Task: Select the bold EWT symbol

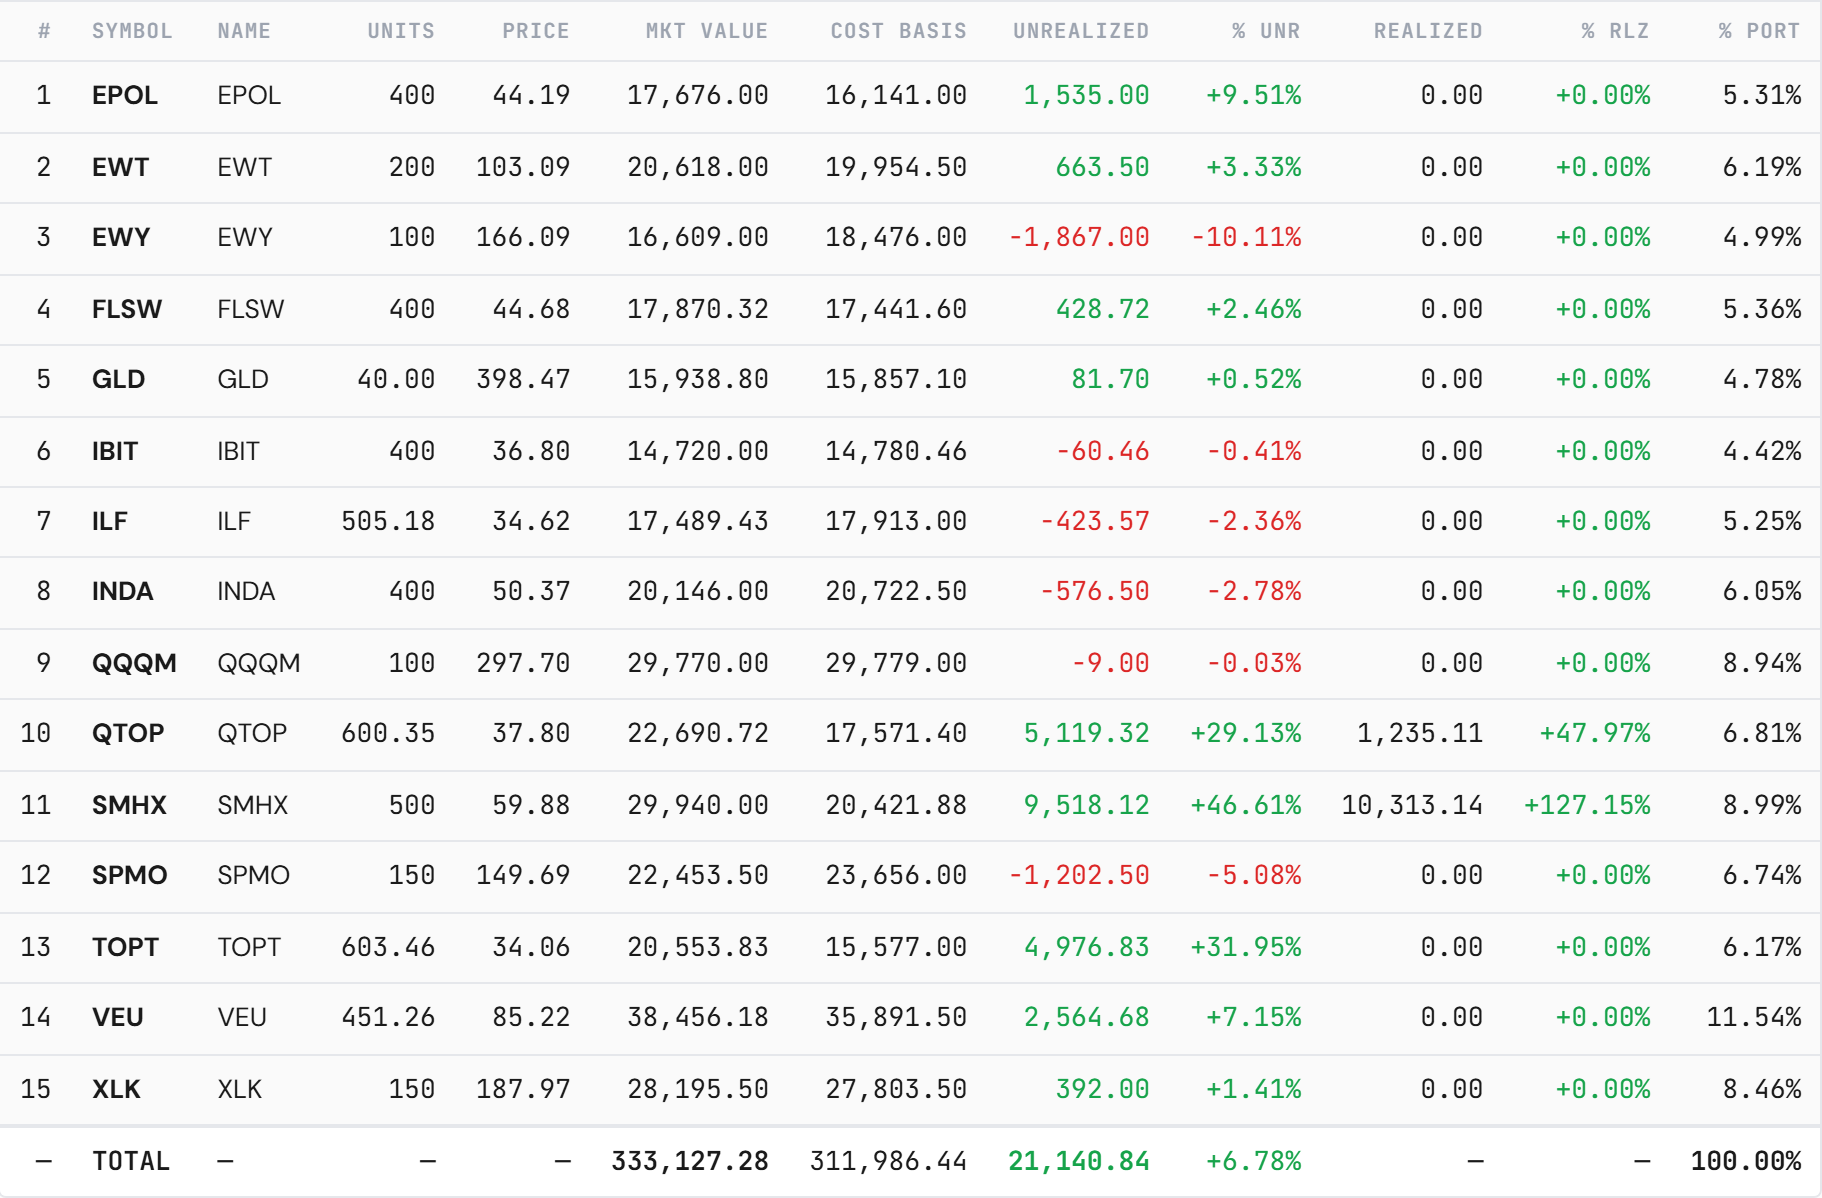Action: point(121,167)
